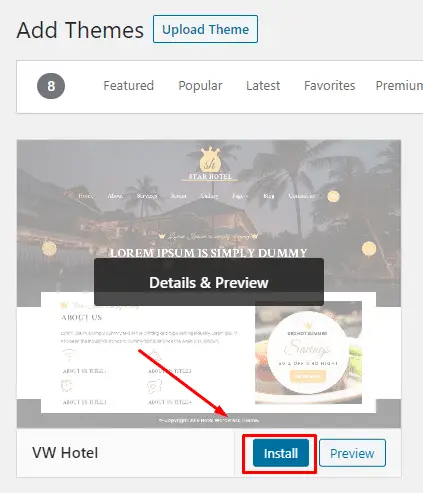Switch to the Featured tab

click(x=128, y=86)
